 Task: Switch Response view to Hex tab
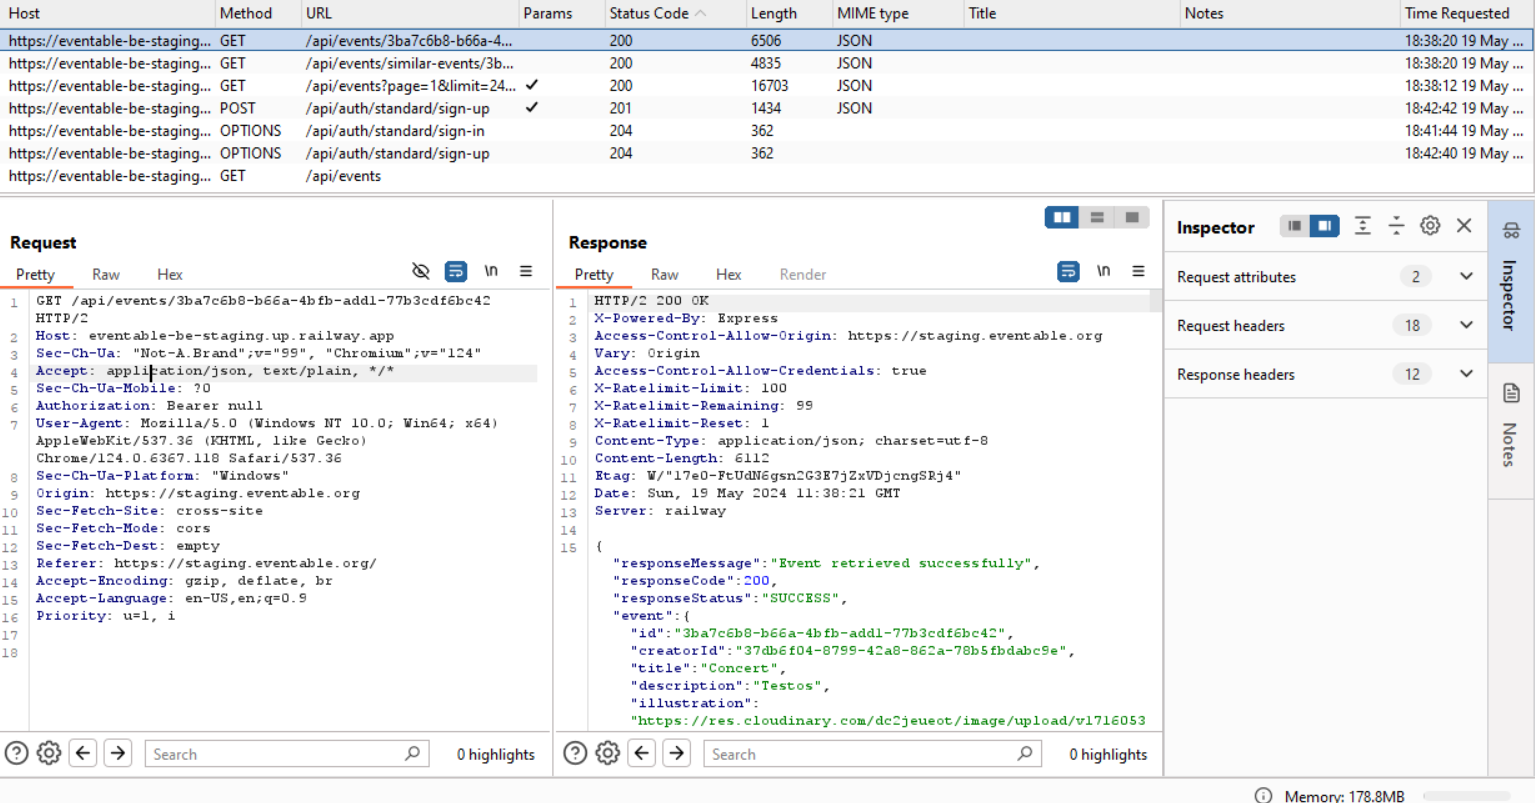[x=728, y=274]
